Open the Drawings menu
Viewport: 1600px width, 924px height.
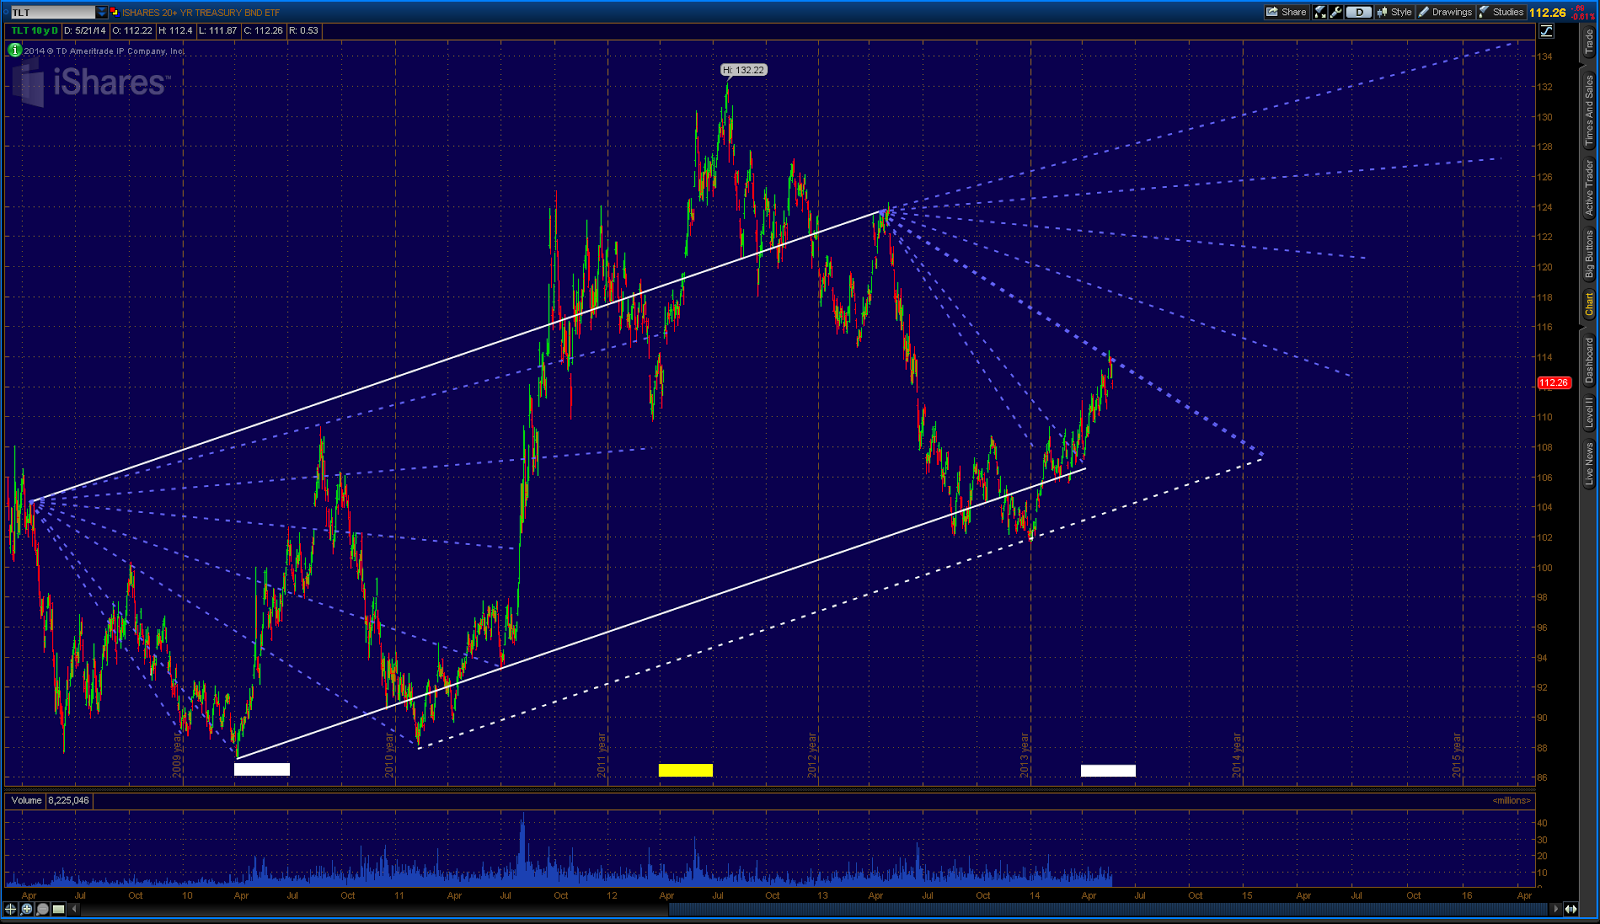[x=1446, y=12]
